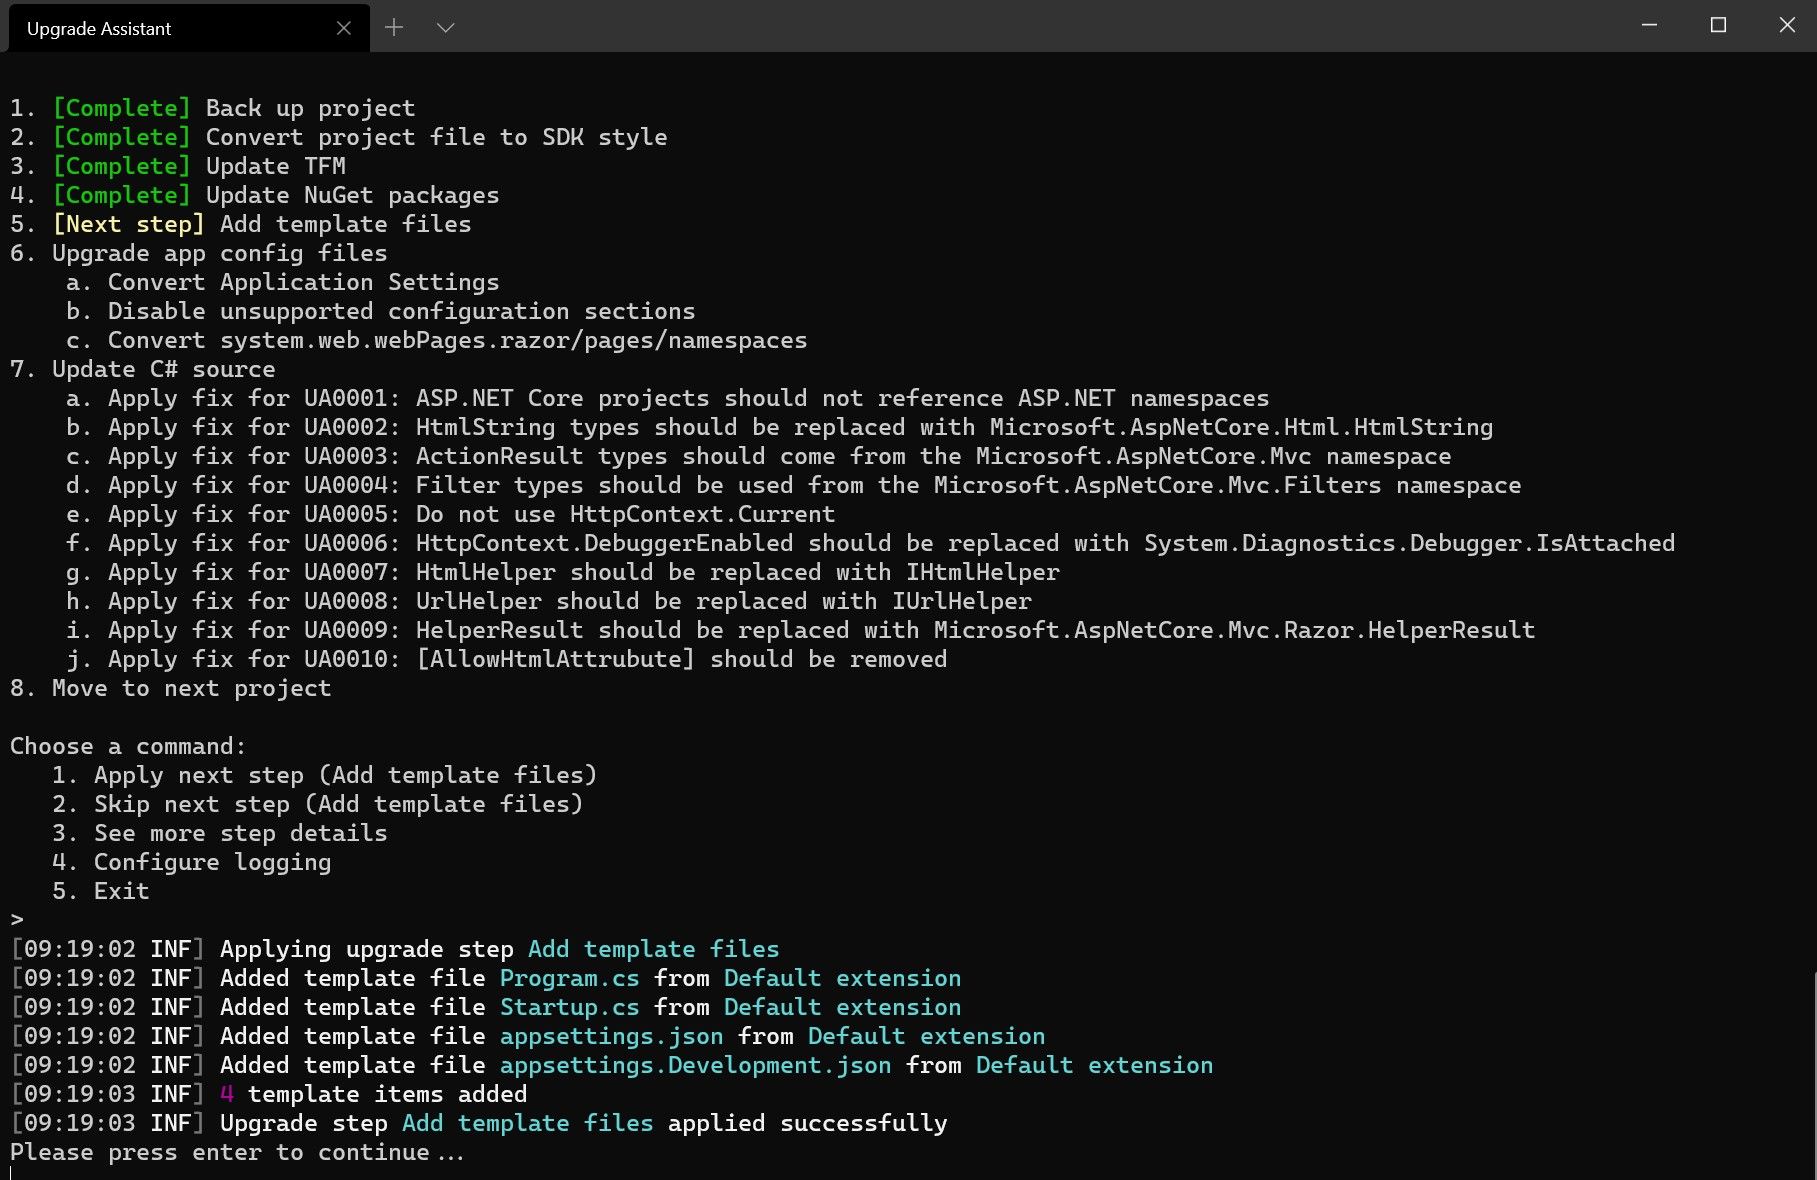The height and width of the screenshot is (1180, 1817).
Task: Click the terminal input cursor line
Action: [16, 918]
